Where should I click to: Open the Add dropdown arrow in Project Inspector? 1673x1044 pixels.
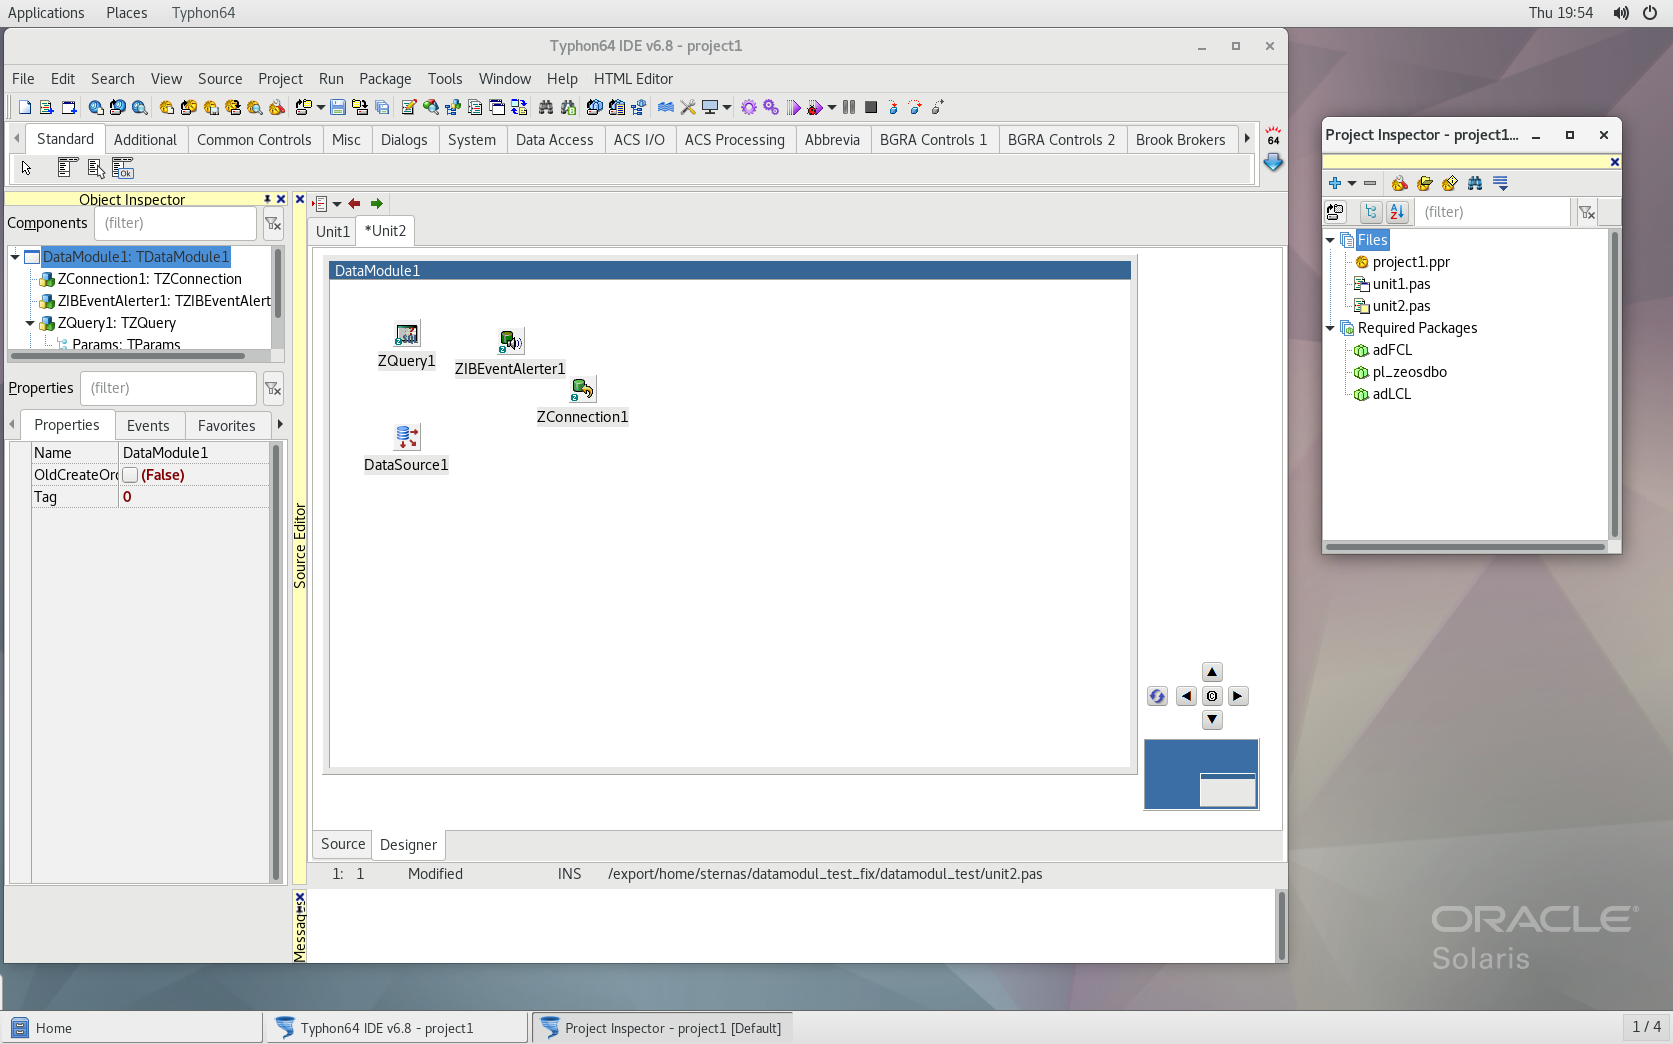[1352, 183]
